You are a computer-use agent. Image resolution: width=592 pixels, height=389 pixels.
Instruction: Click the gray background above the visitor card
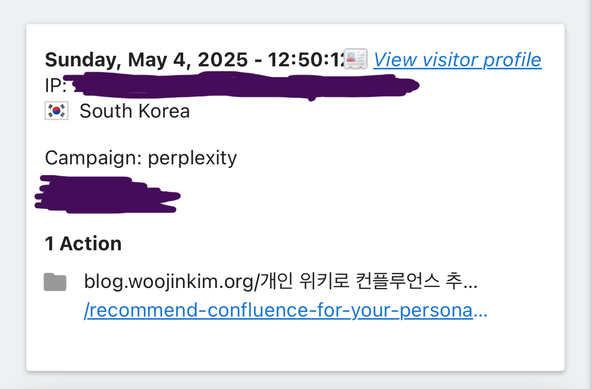tap(294, 11)
